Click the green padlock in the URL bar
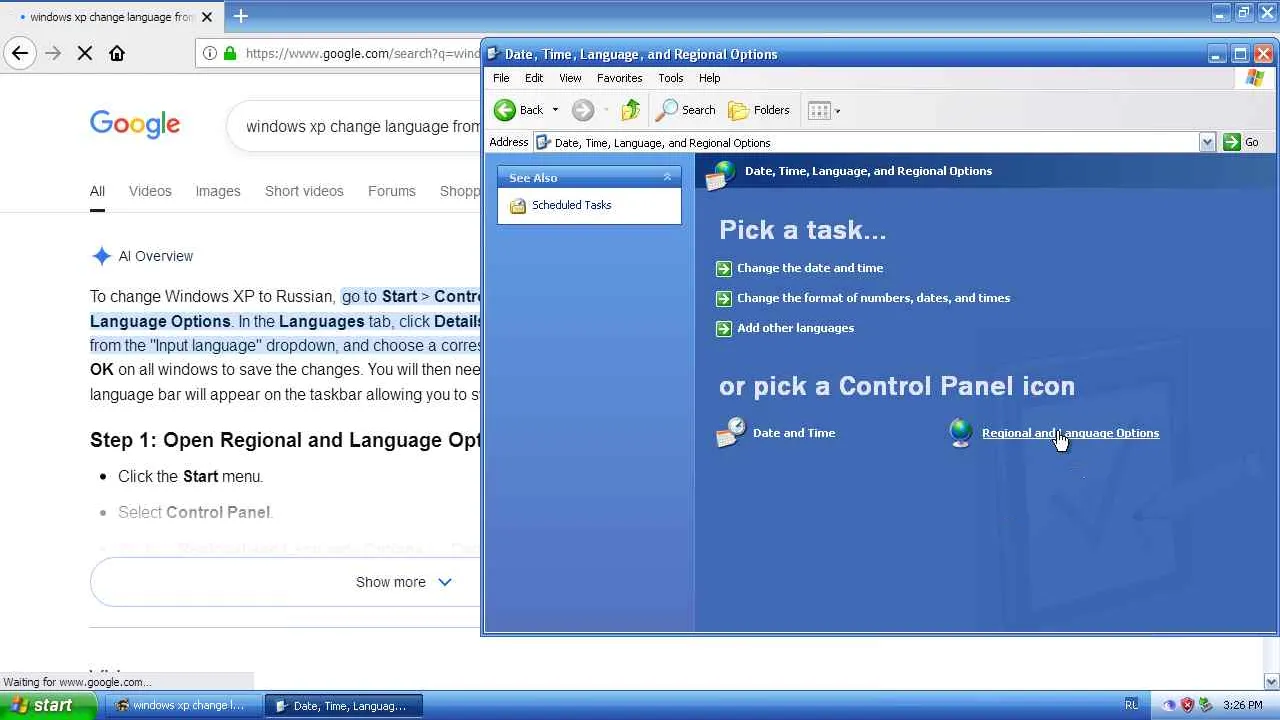The width and height of the screenshot is (1280, 720). (x=230, y=53)
